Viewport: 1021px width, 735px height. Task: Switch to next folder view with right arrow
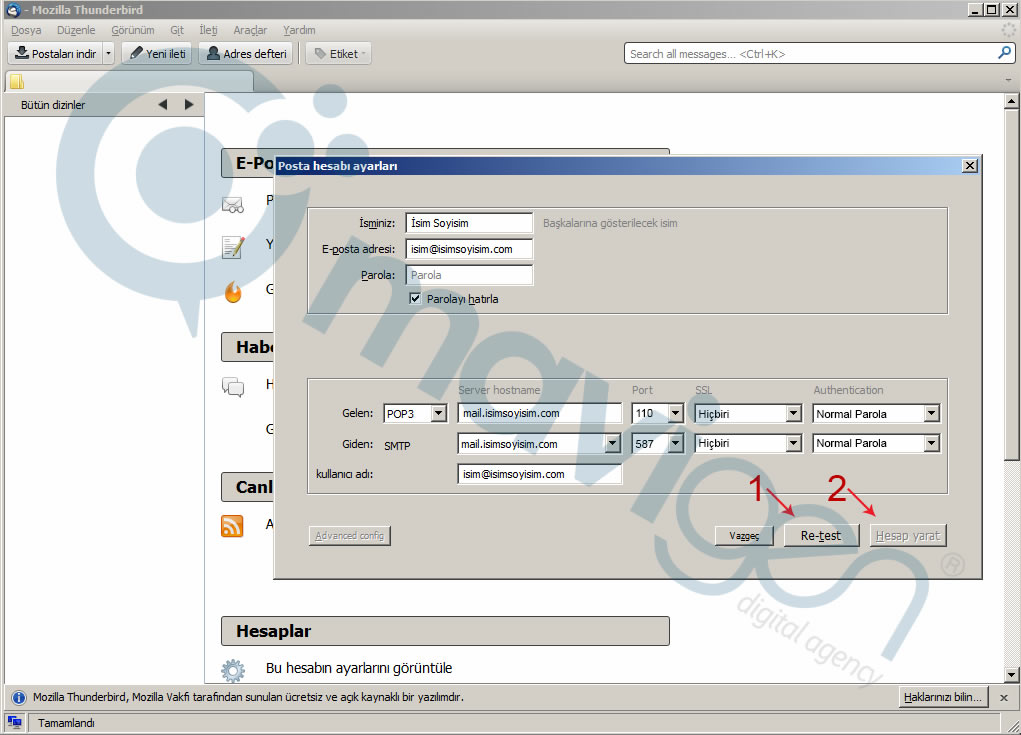189,104
